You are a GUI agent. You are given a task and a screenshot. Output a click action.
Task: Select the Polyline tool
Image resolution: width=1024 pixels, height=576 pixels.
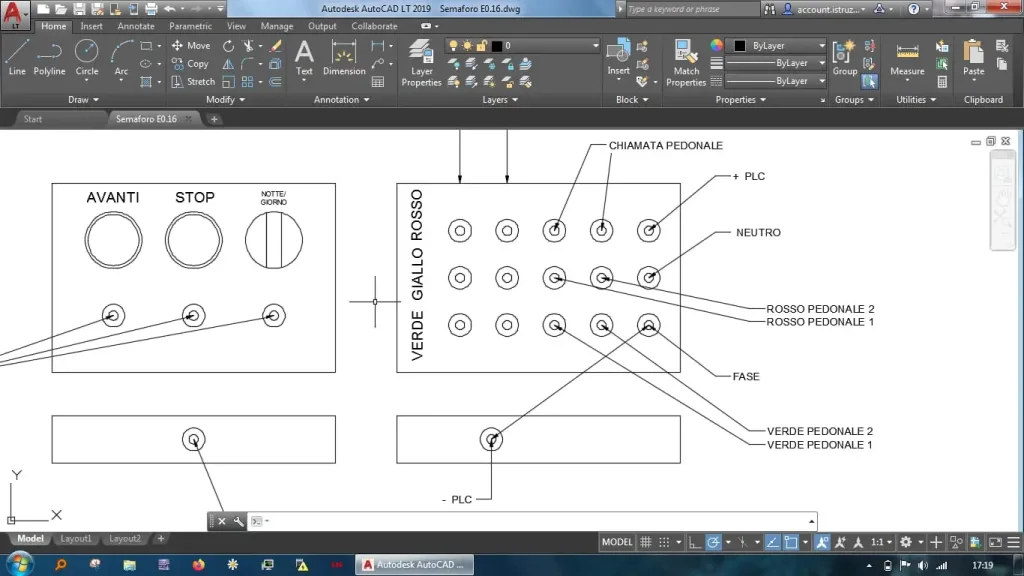coord(49,56)
